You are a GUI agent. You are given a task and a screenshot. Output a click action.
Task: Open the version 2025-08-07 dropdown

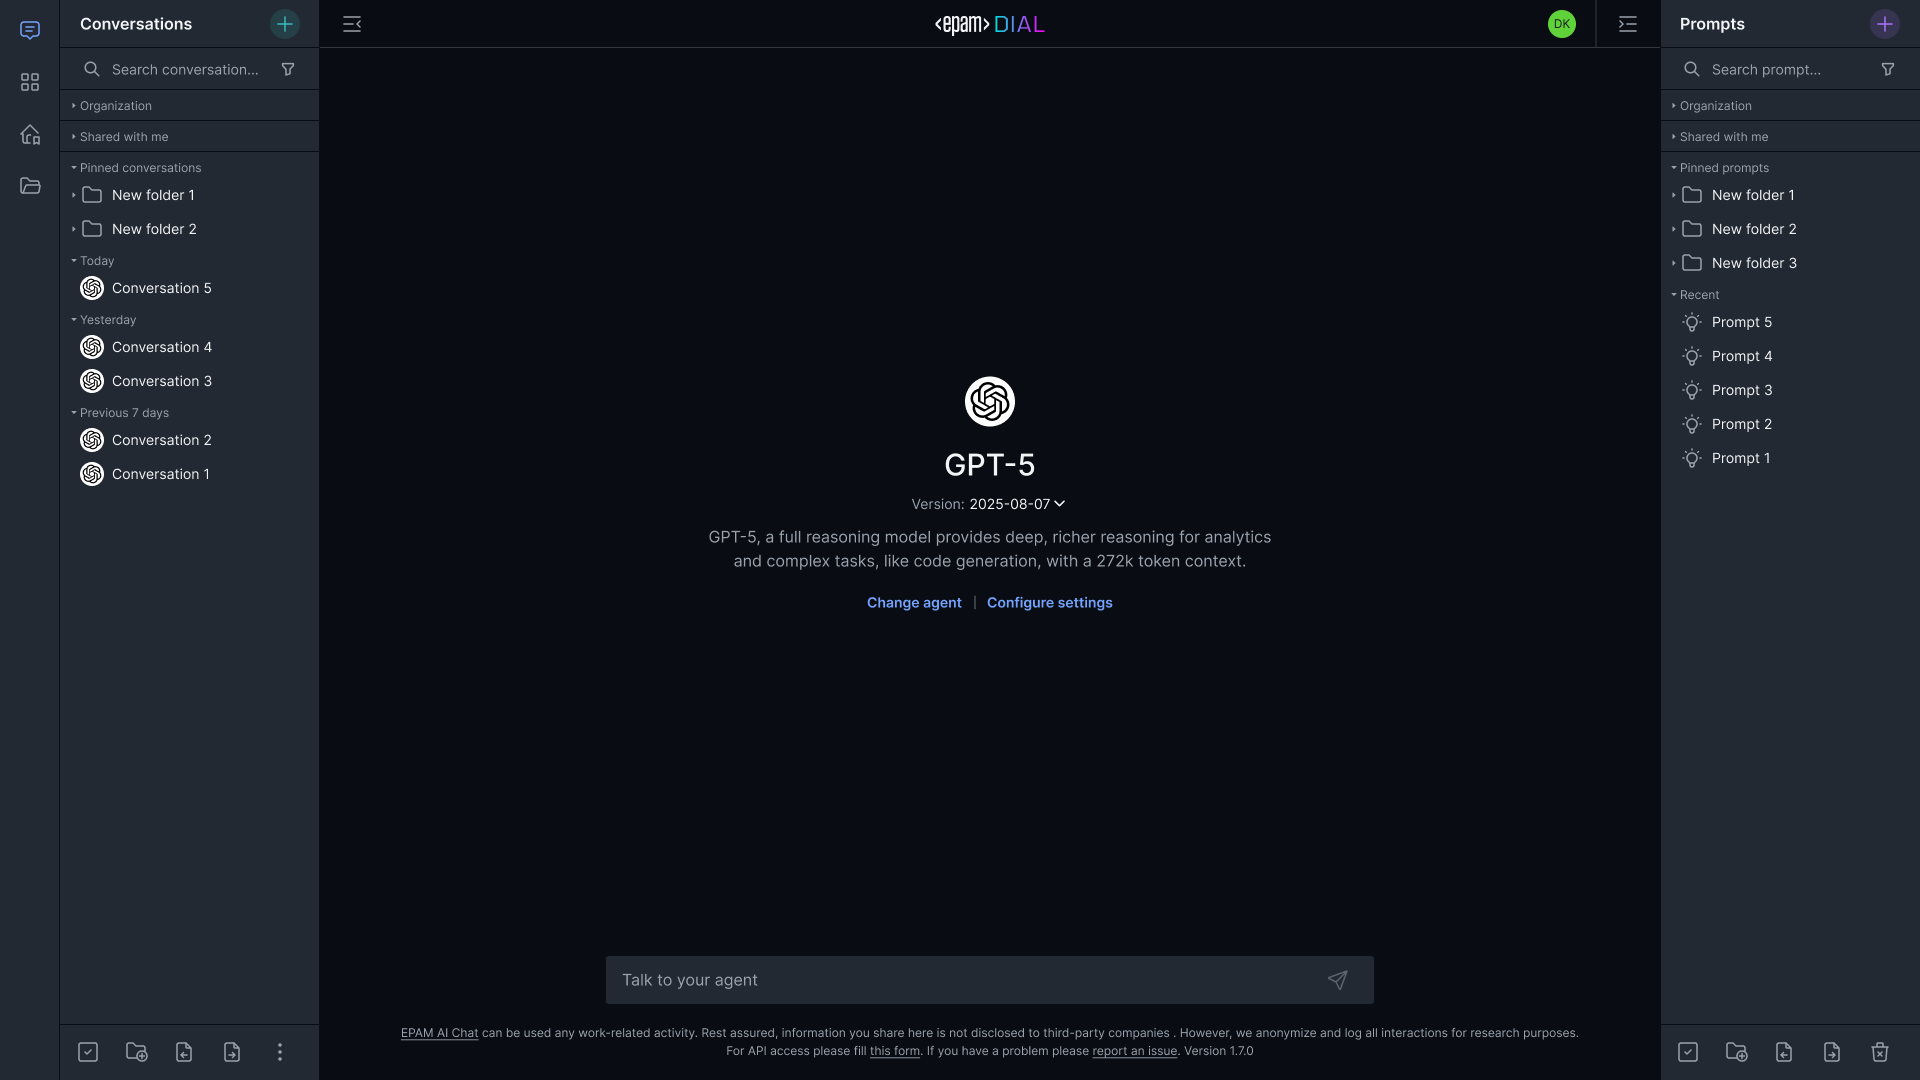click(x=1017, y=504)
